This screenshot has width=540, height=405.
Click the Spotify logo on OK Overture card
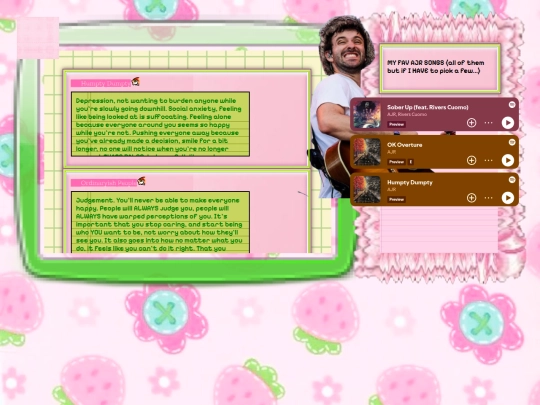[512, 142]
